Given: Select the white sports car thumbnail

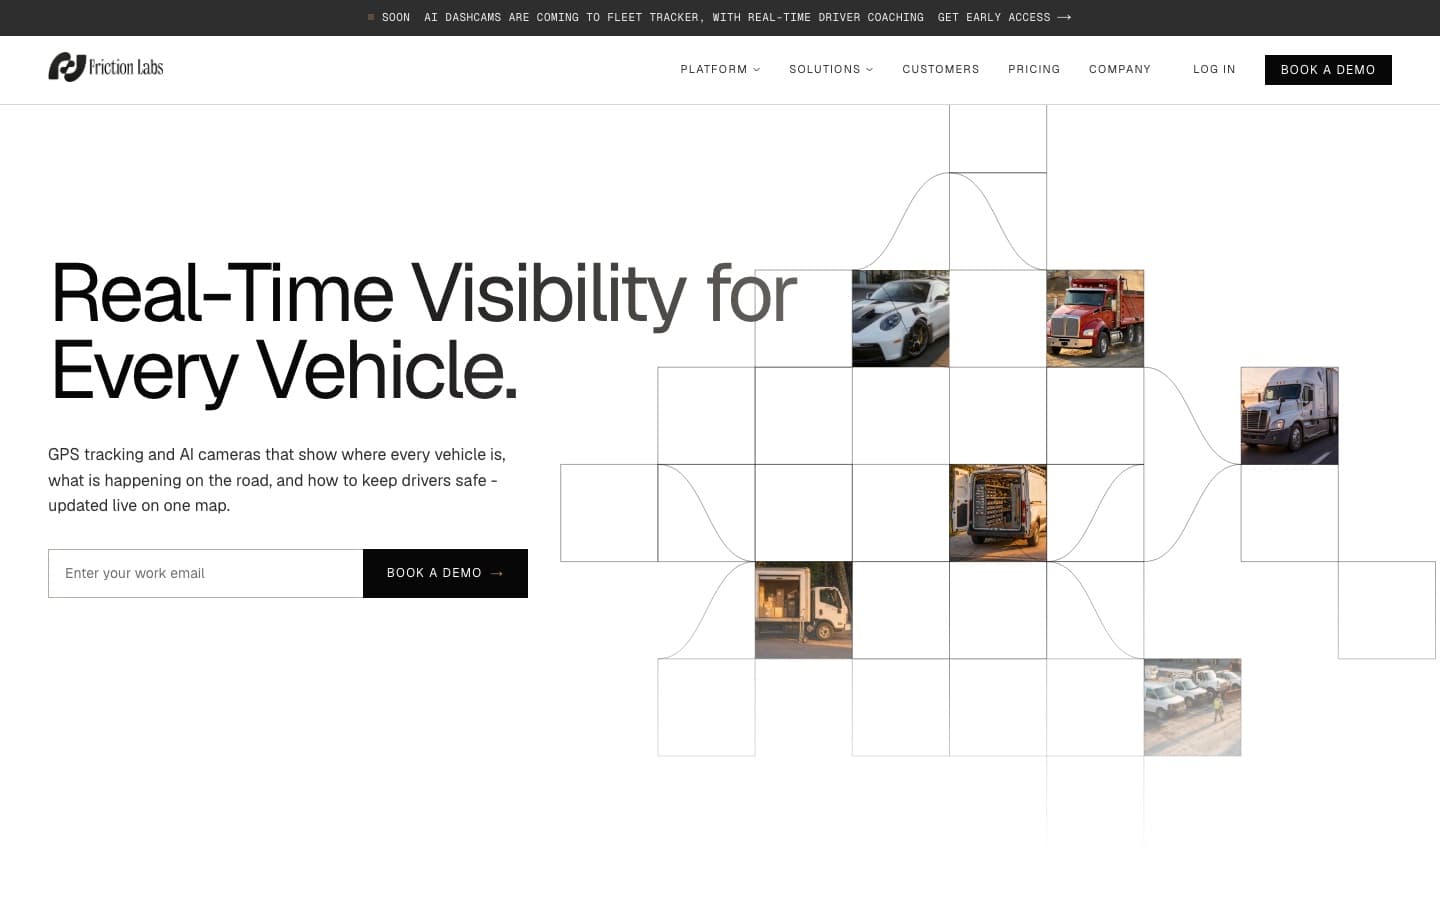Looking at the screenshot, I should [900, 318].
